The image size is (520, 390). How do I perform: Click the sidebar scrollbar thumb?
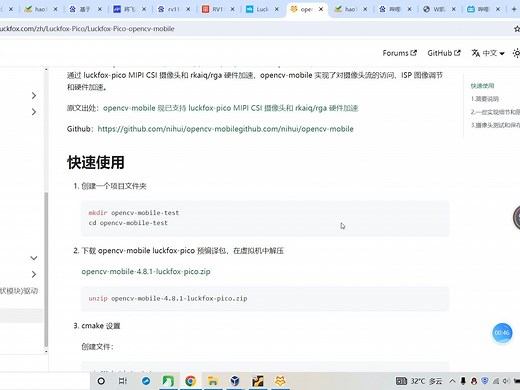[46, 269]
